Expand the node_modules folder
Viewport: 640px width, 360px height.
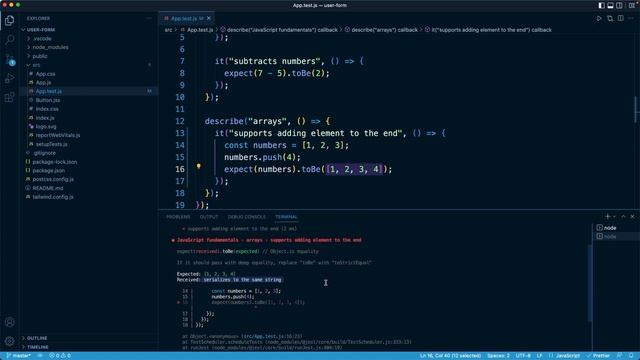click(50, 47)
